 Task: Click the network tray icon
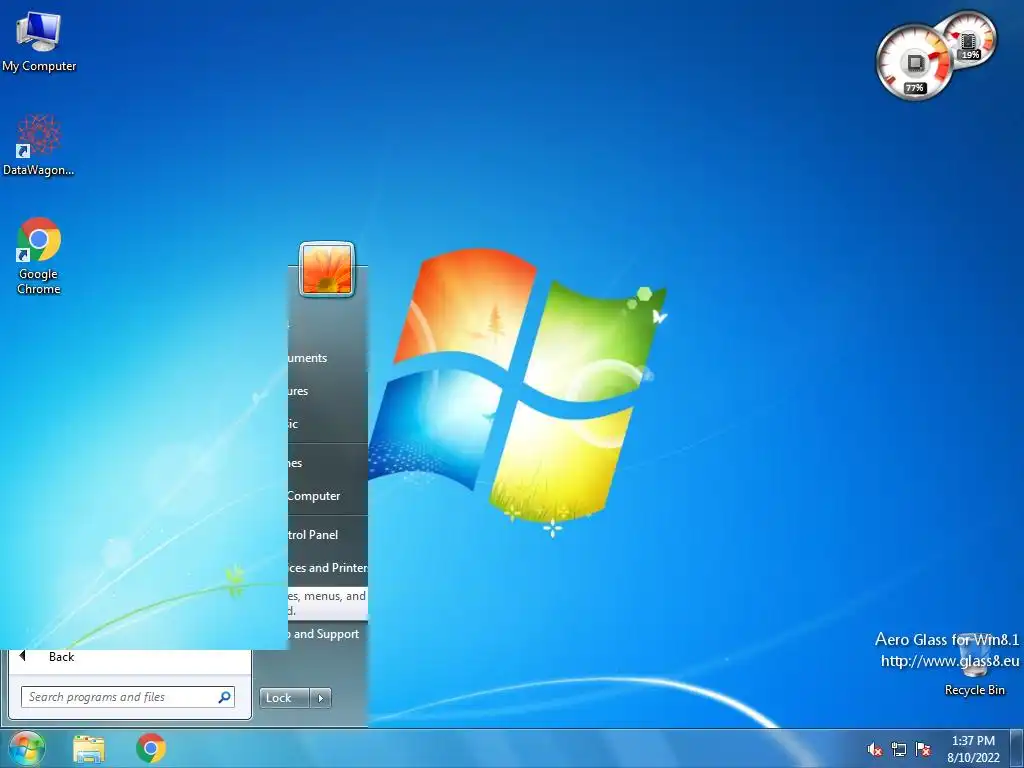(899, 750)
